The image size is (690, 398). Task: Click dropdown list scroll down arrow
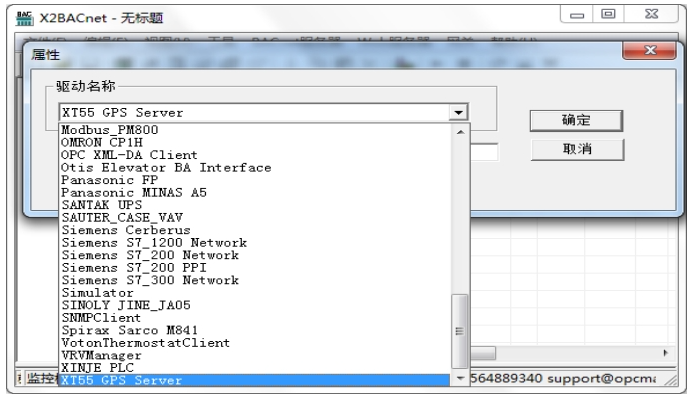[460, 378]
